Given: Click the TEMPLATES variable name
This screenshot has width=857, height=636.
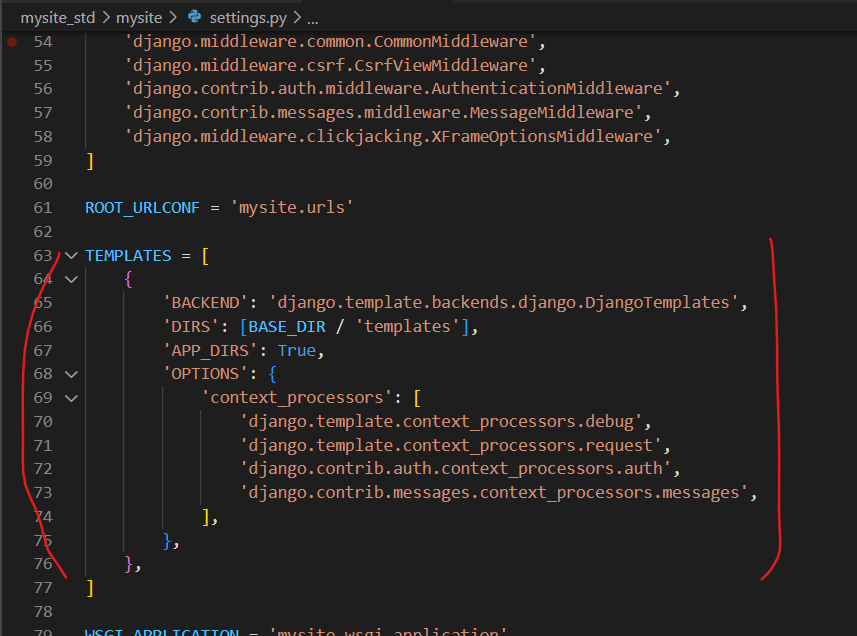Looking at the screenshot, I should coord(128,256).
